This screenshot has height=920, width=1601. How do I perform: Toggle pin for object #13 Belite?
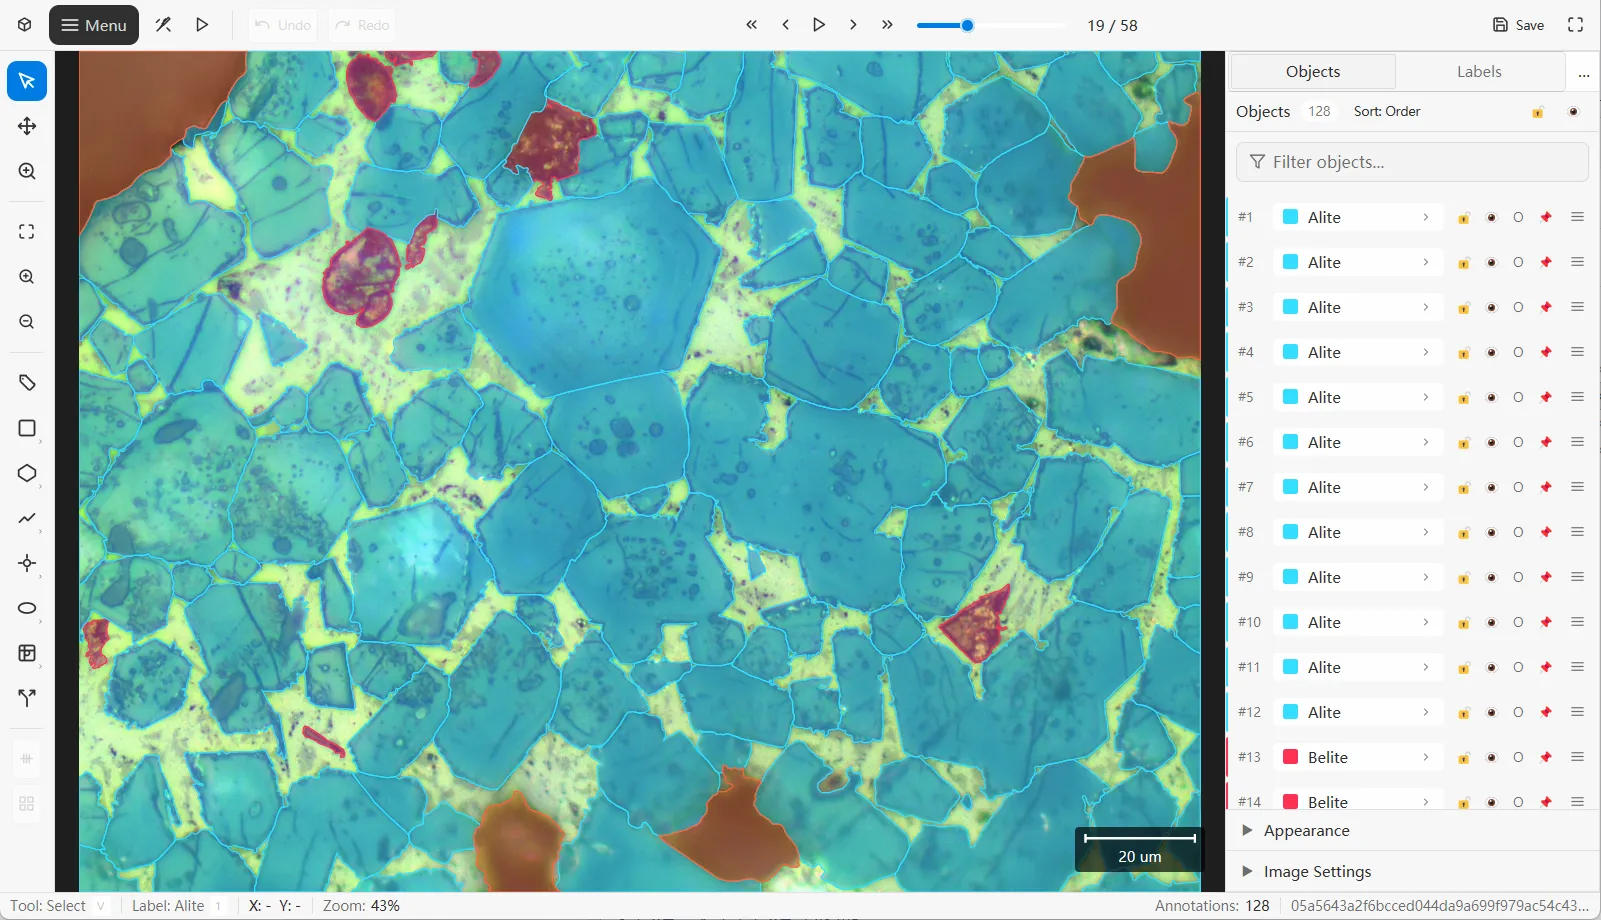1546,757
